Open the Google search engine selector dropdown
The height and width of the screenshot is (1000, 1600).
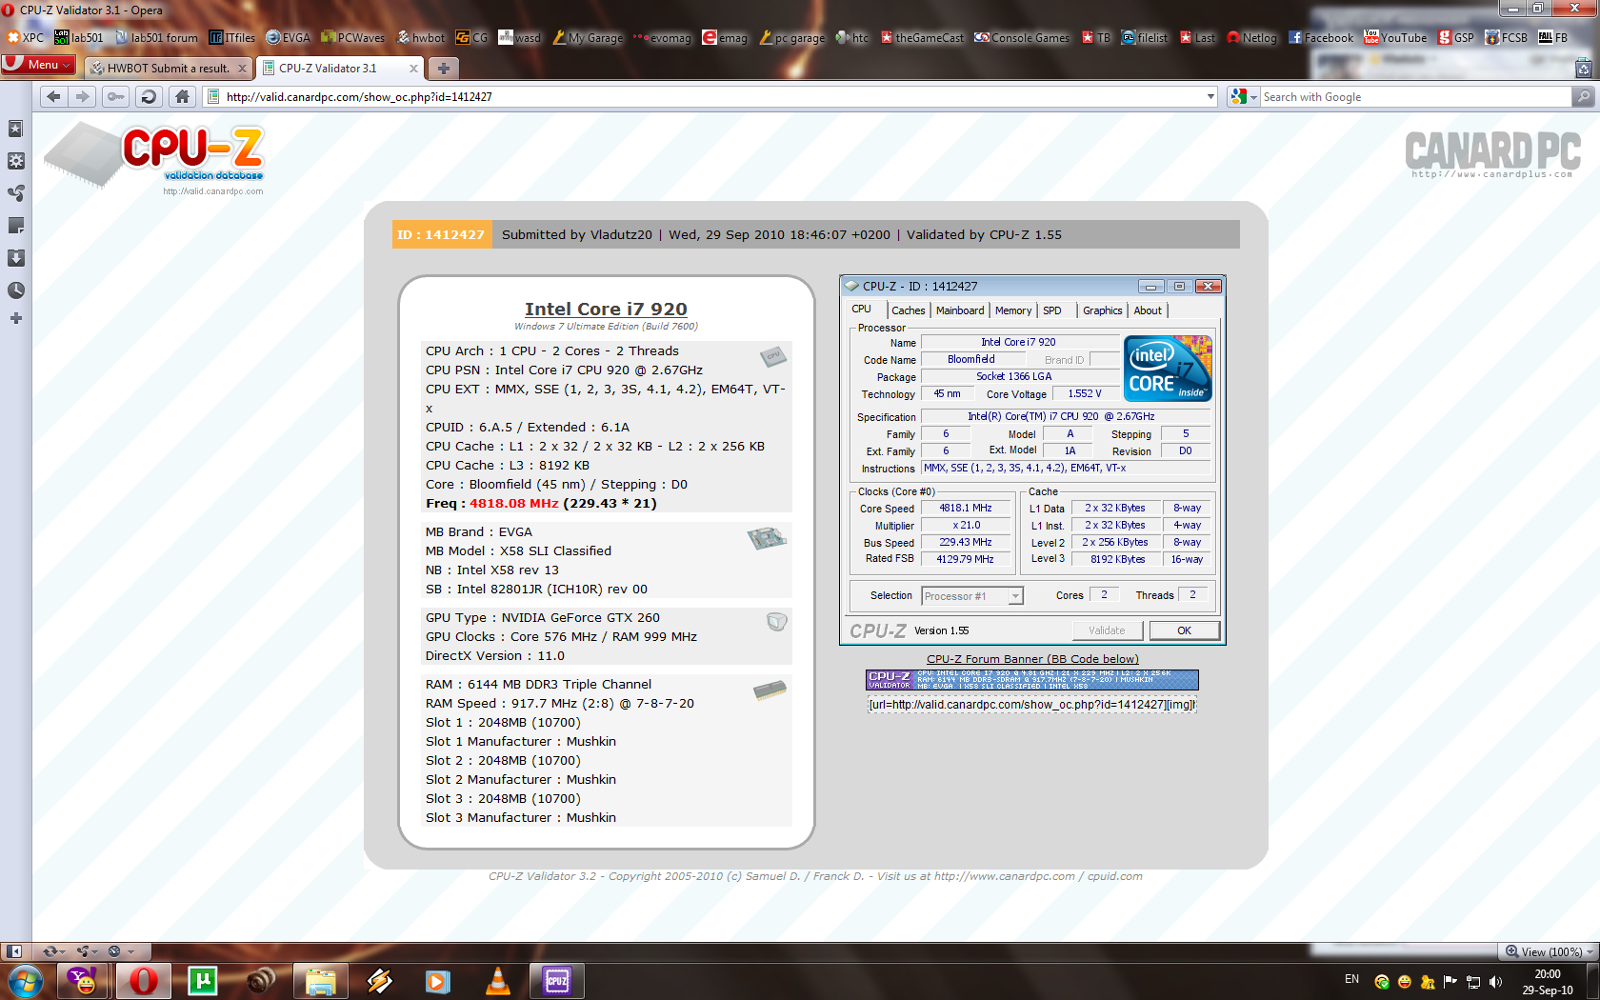[1243, 97]
